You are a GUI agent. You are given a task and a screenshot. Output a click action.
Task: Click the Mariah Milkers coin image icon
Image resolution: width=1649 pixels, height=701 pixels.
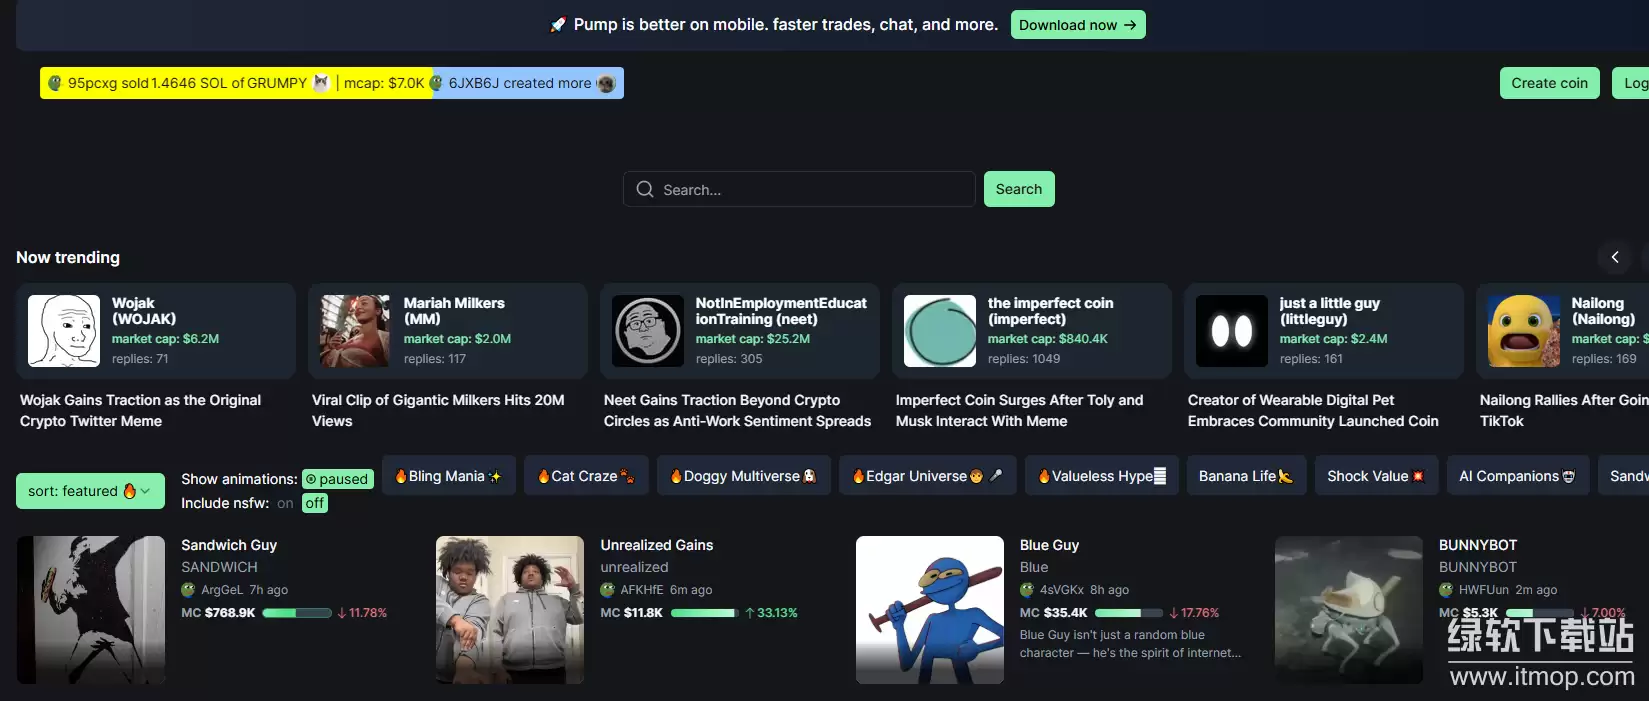click(x=355, y=331)
